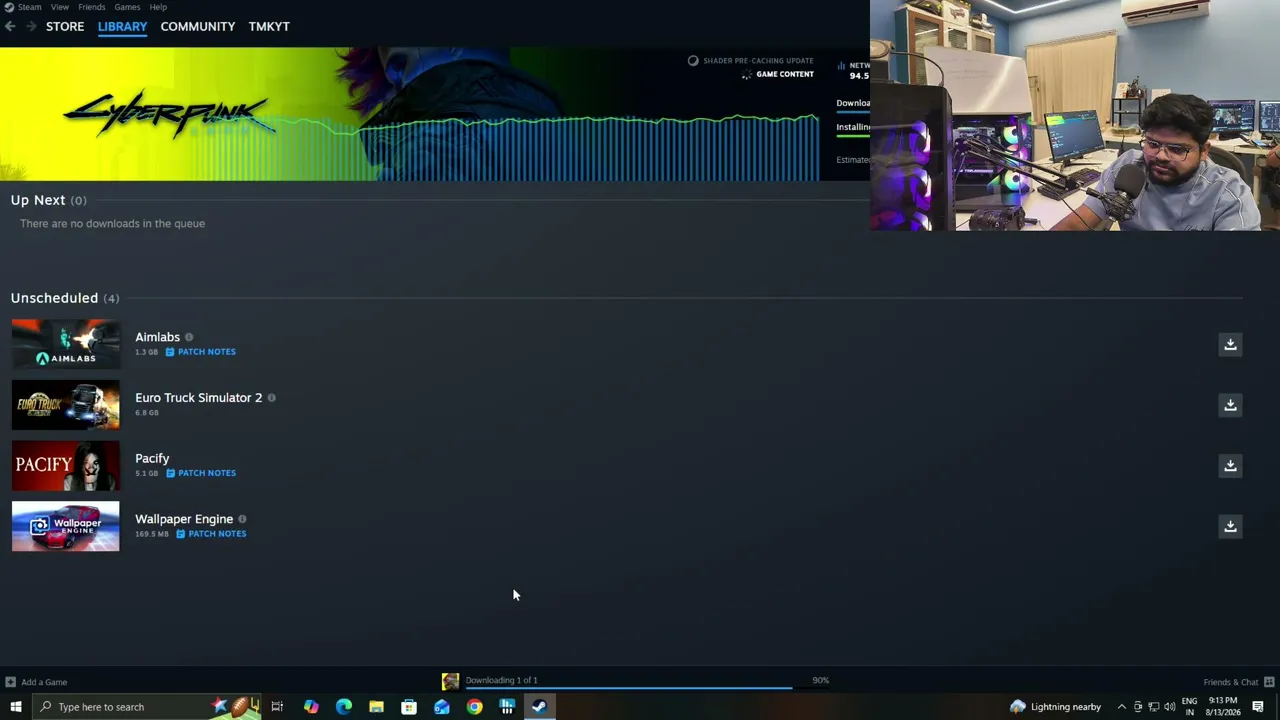Click the Euro Truck Simulator 2 thumbnail

pyautogui.click(x=65, y=405)
